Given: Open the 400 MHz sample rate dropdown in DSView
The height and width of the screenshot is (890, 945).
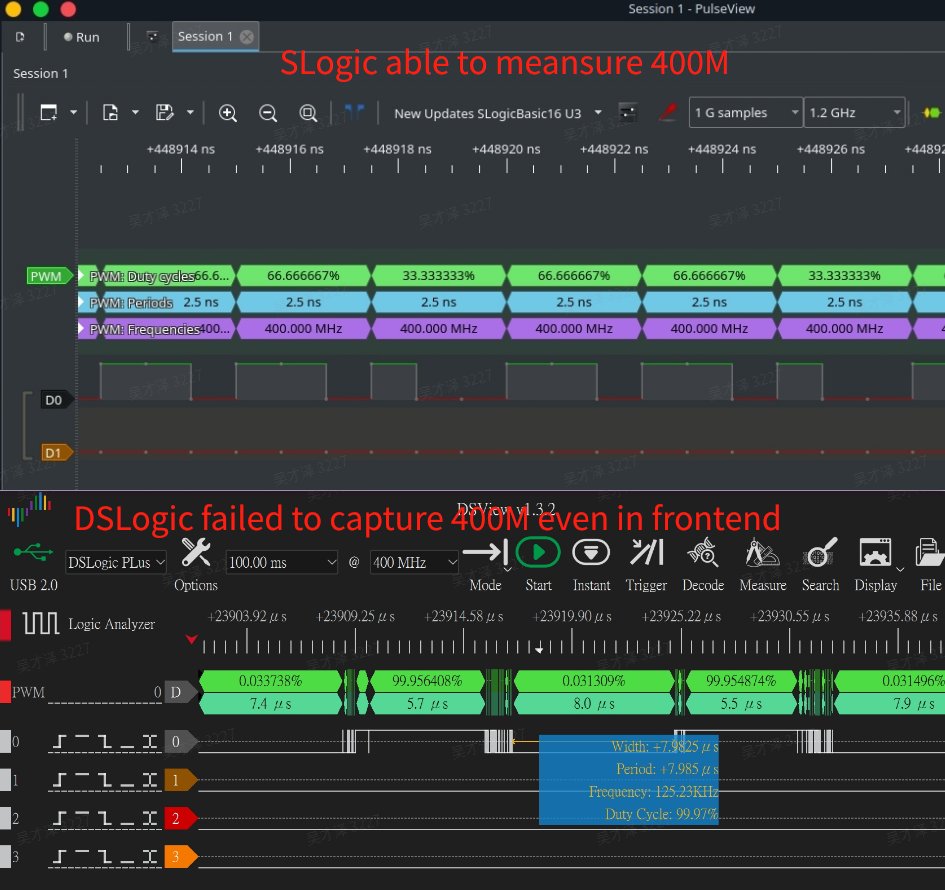Looking at the screenshot, I should coord(414,563).
